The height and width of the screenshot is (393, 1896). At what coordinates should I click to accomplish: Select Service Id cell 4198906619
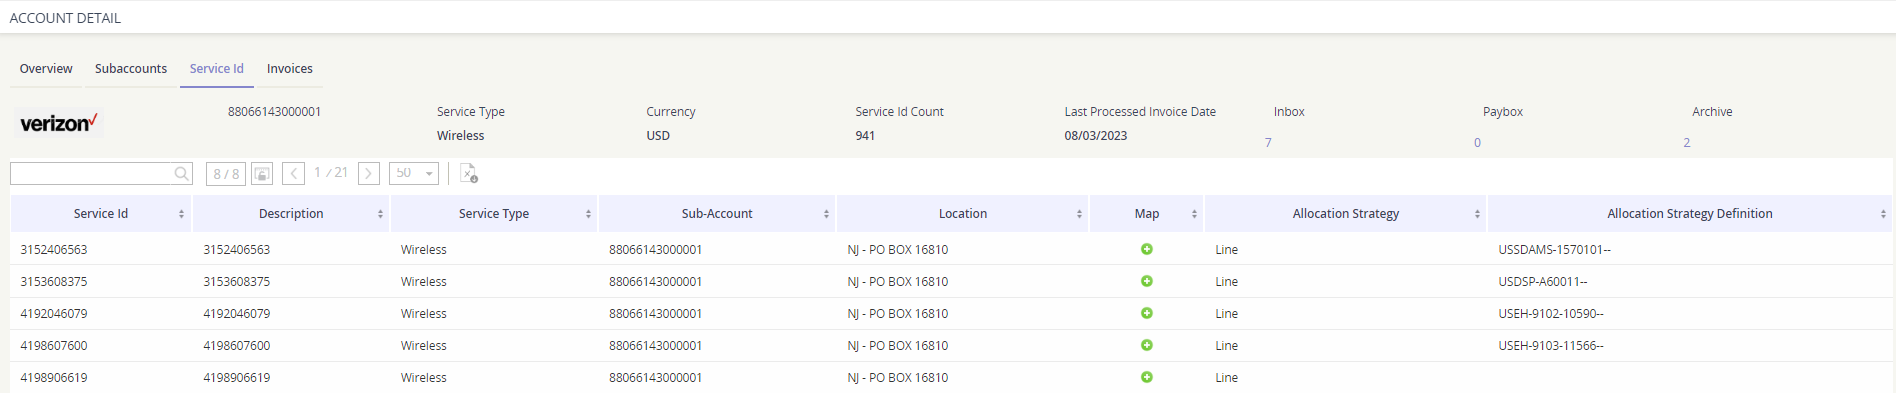coord(54,378)
